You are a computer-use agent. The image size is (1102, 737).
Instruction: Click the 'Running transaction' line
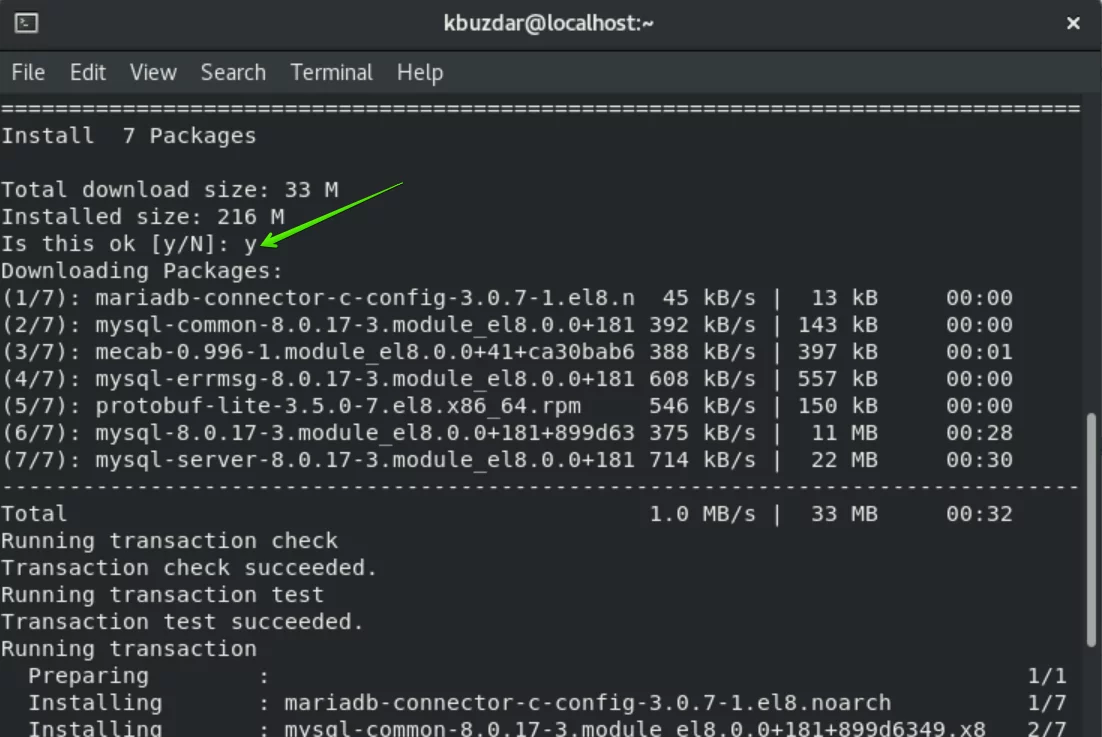129,649
